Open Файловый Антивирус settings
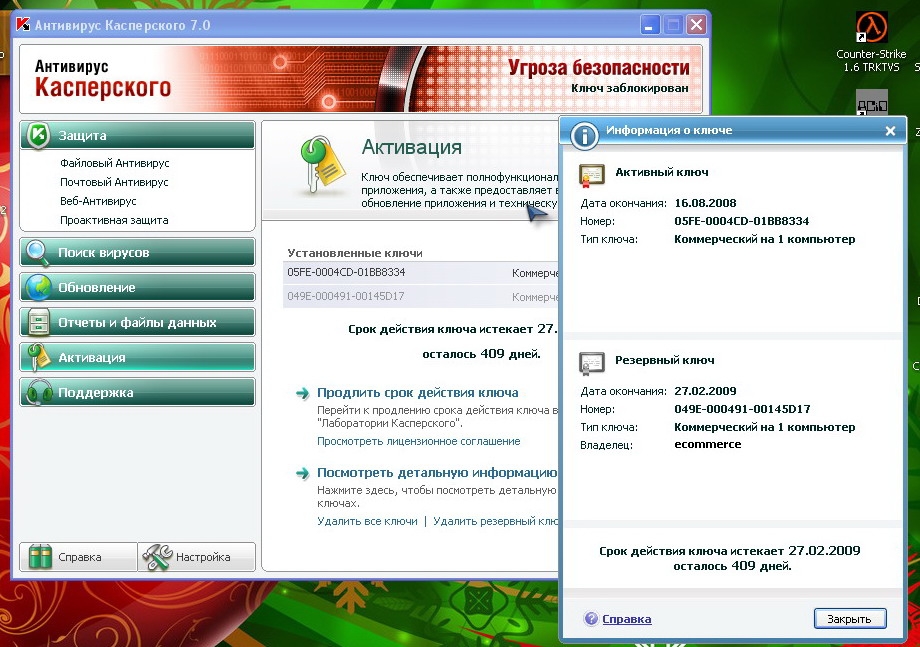The image size is (920, 647). [x=114, y=163]
